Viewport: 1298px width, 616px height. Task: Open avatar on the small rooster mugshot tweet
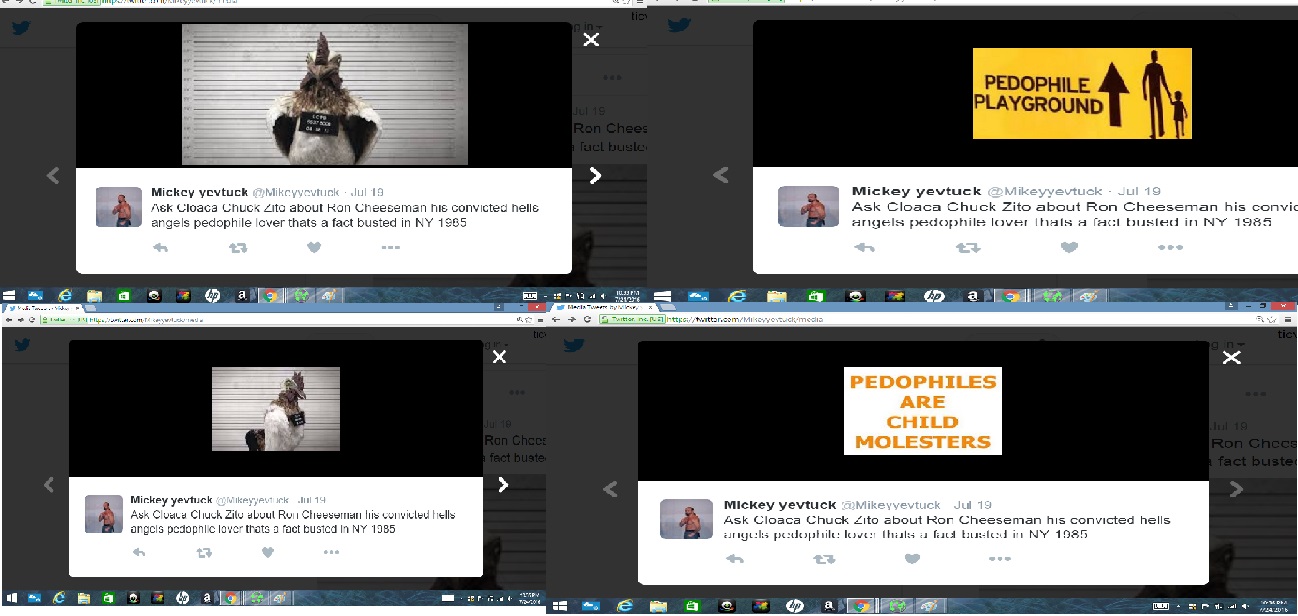click(x=104, y=514)
